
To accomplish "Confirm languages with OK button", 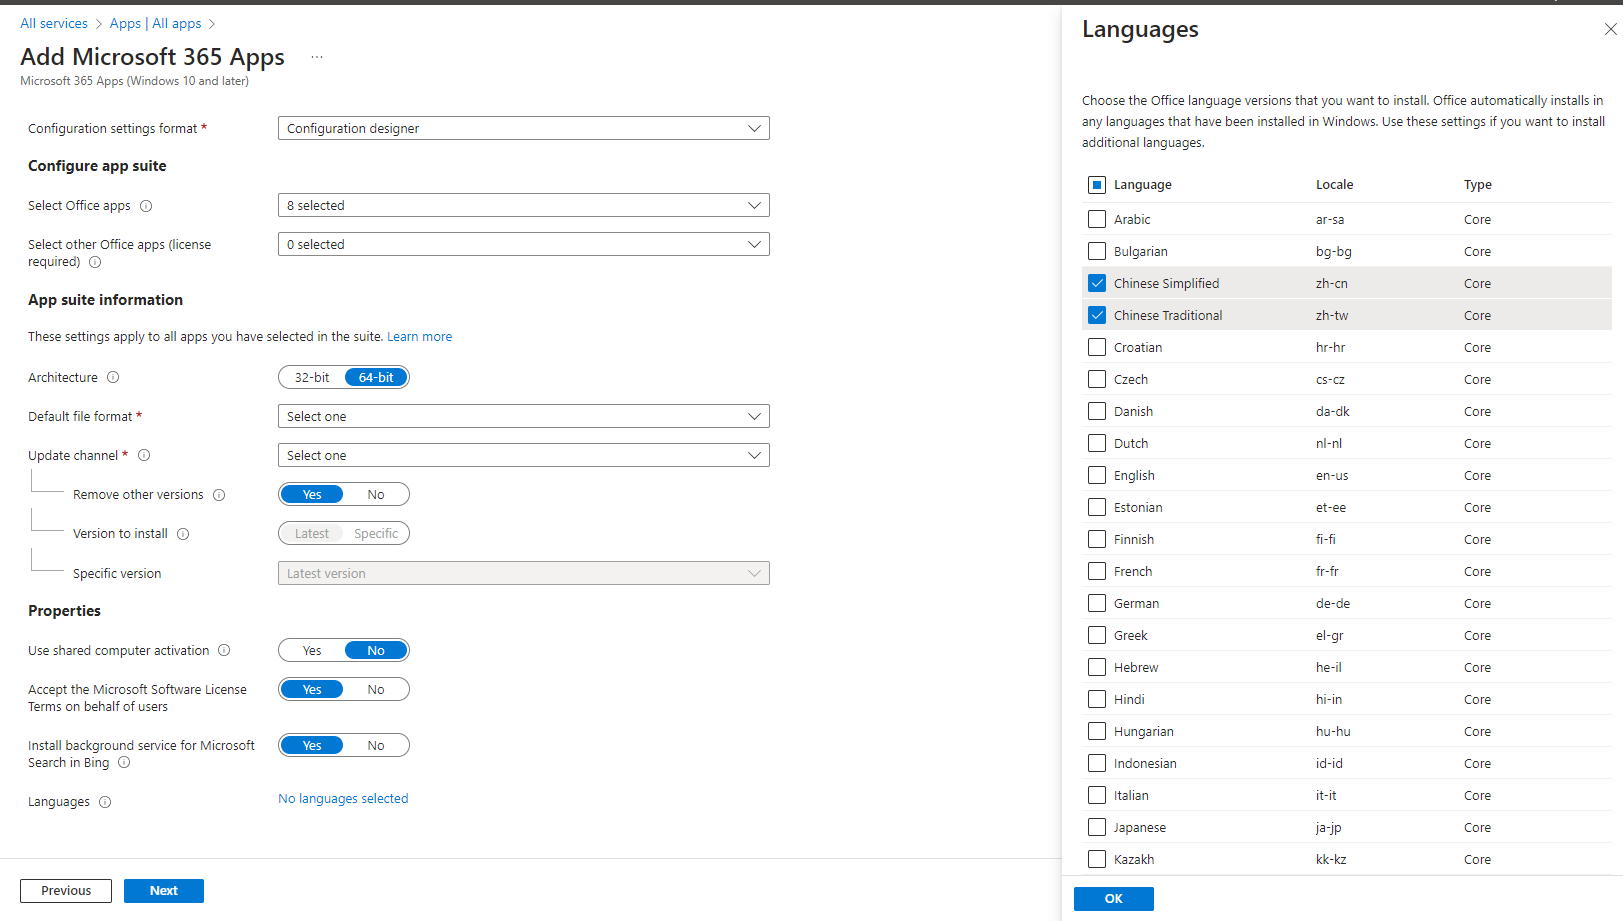I will [x=1114, y=899].
